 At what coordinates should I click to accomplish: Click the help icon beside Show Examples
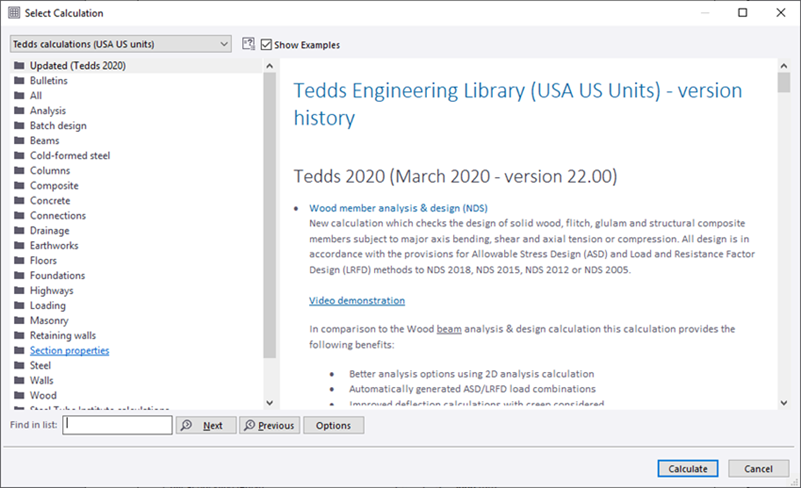(248, 44)
